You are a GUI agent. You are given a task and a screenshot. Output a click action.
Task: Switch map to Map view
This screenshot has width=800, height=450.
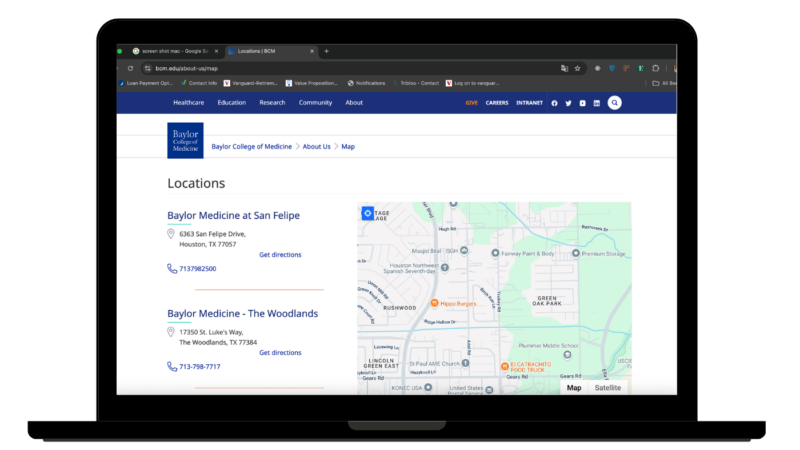tap(574, 388)
